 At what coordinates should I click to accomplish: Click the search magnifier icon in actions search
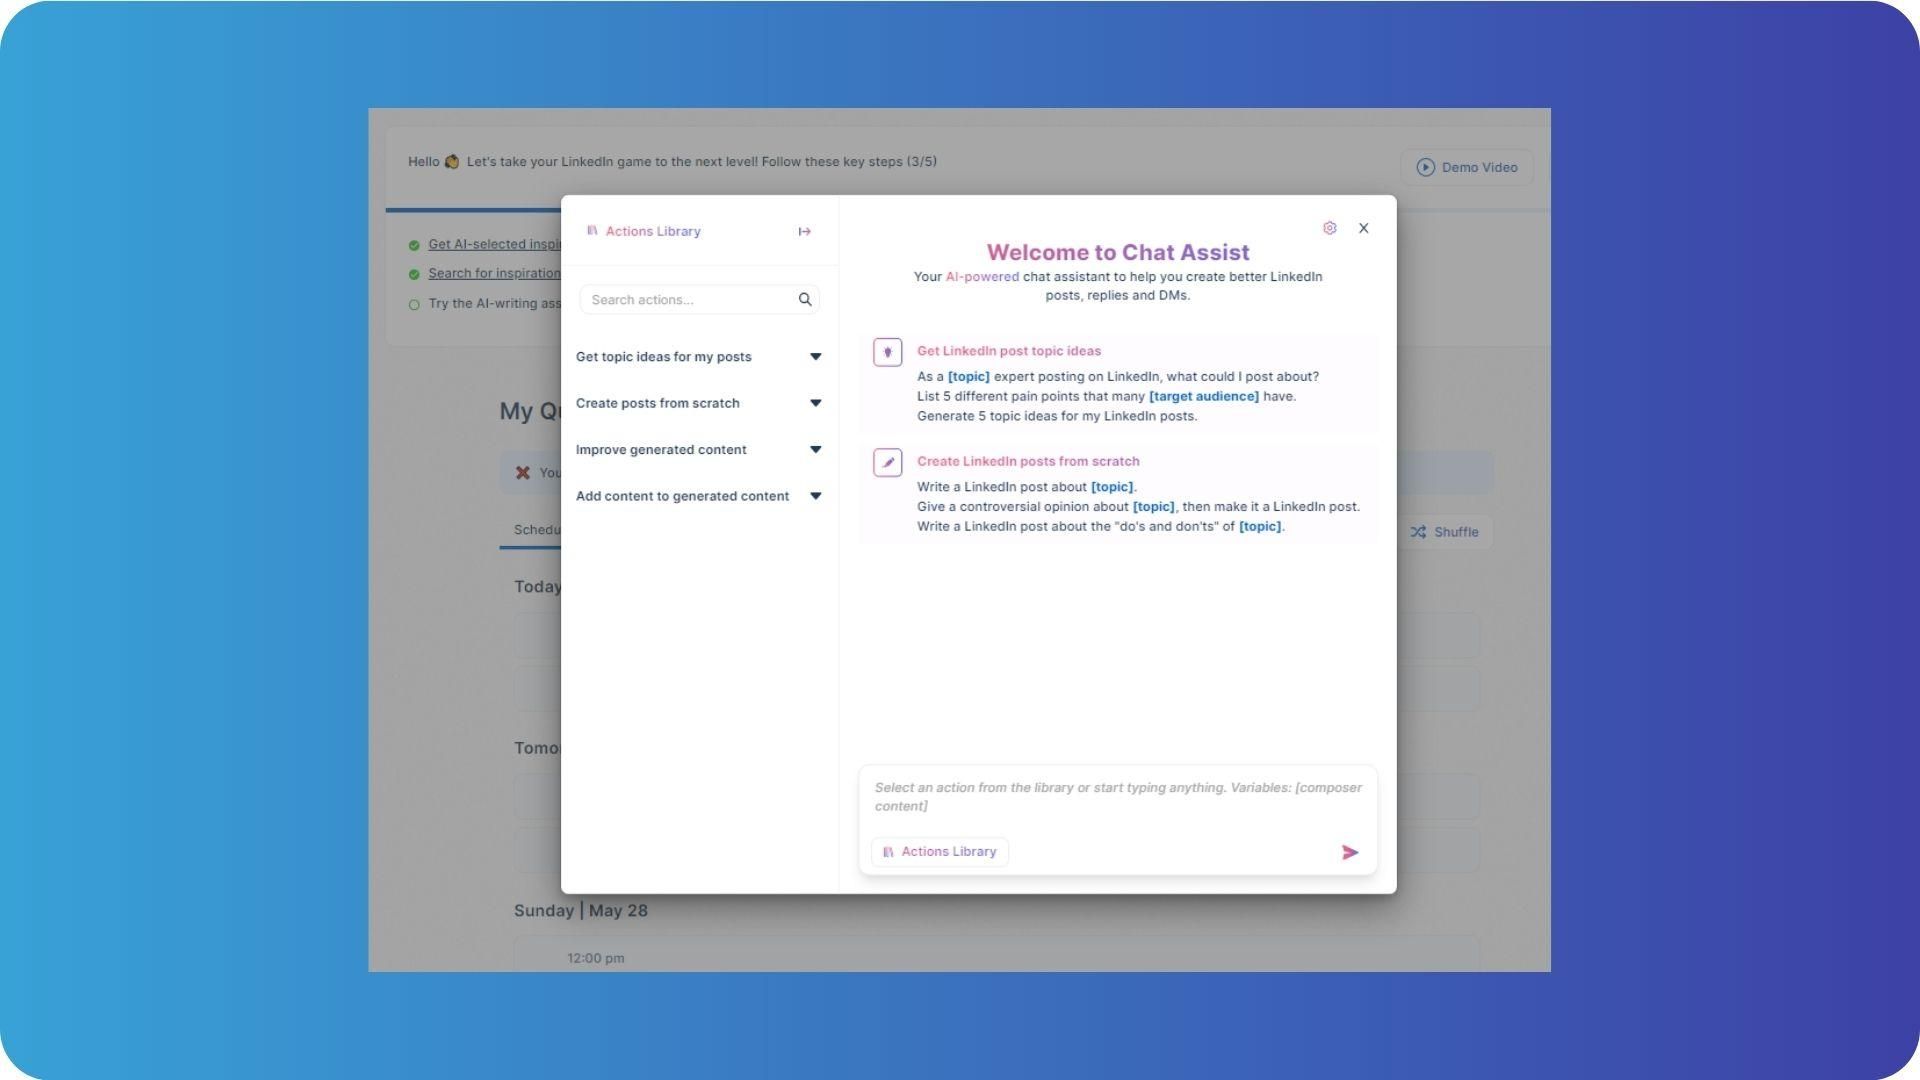(805, 299)
